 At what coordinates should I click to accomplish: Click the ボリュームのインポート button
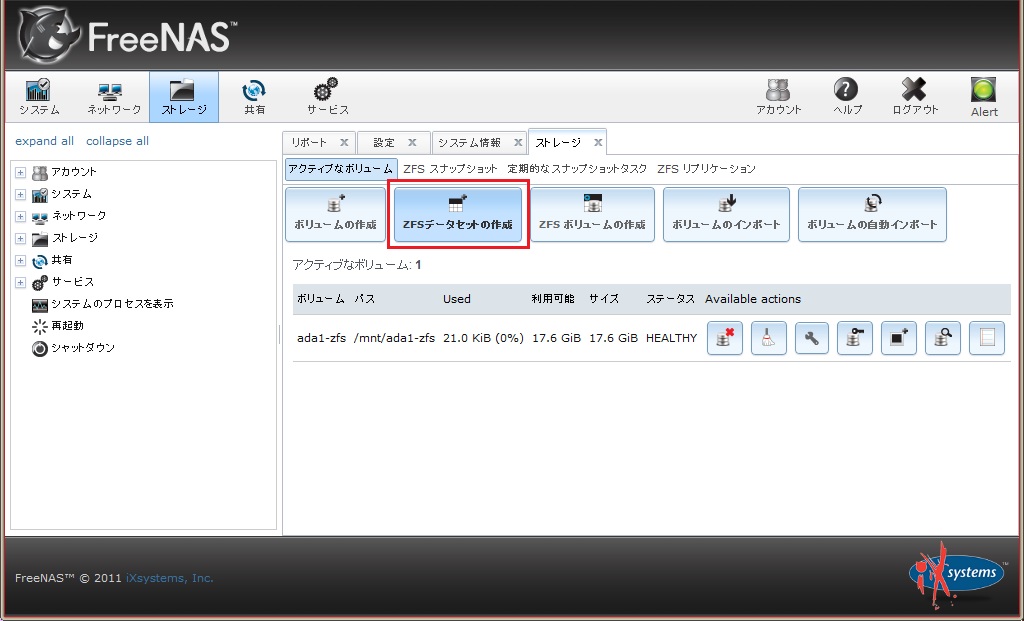[x=726, y=215]
